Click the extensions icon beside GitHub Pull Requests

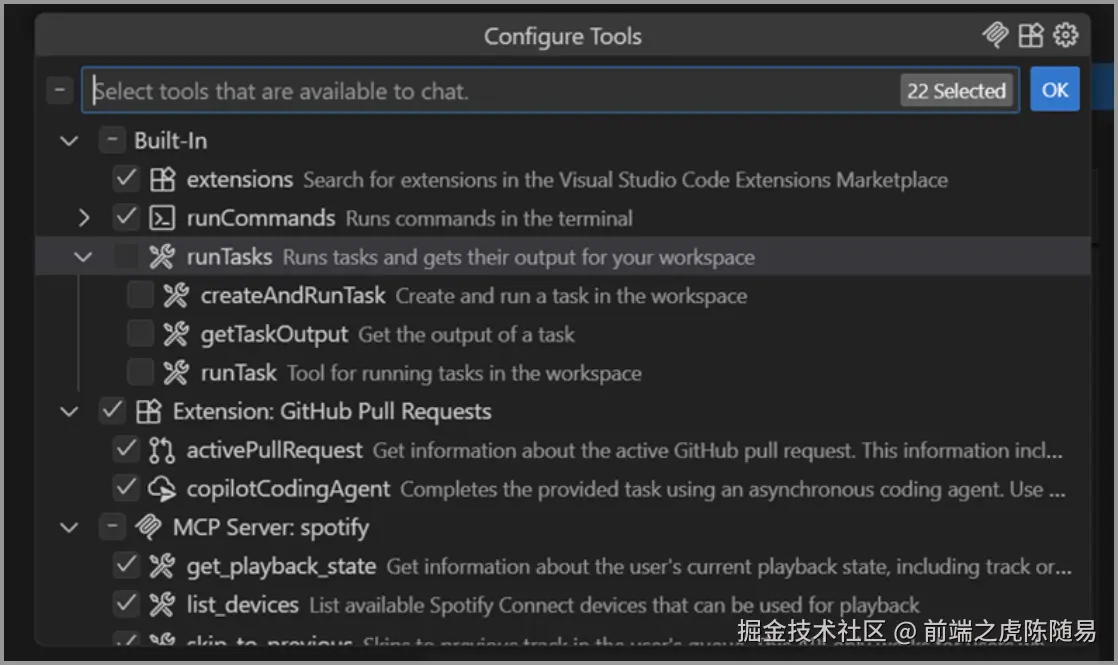pos(148,411)
